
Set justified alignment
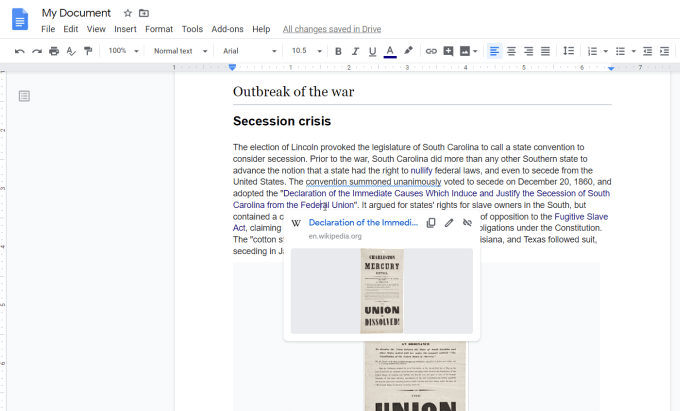[545, 51]
